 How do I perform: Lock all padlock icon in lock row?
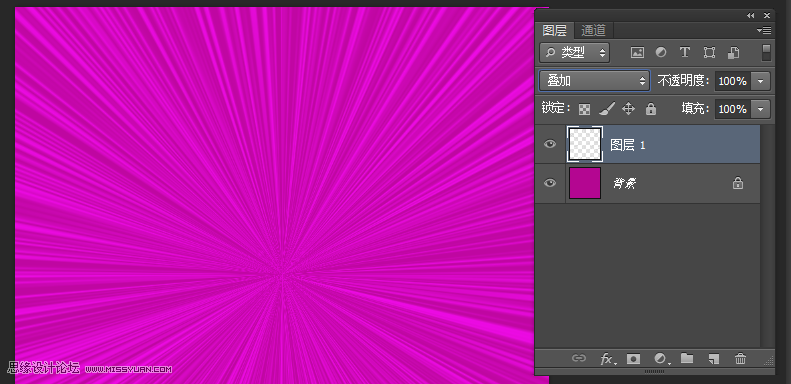(x=651, y=108)
